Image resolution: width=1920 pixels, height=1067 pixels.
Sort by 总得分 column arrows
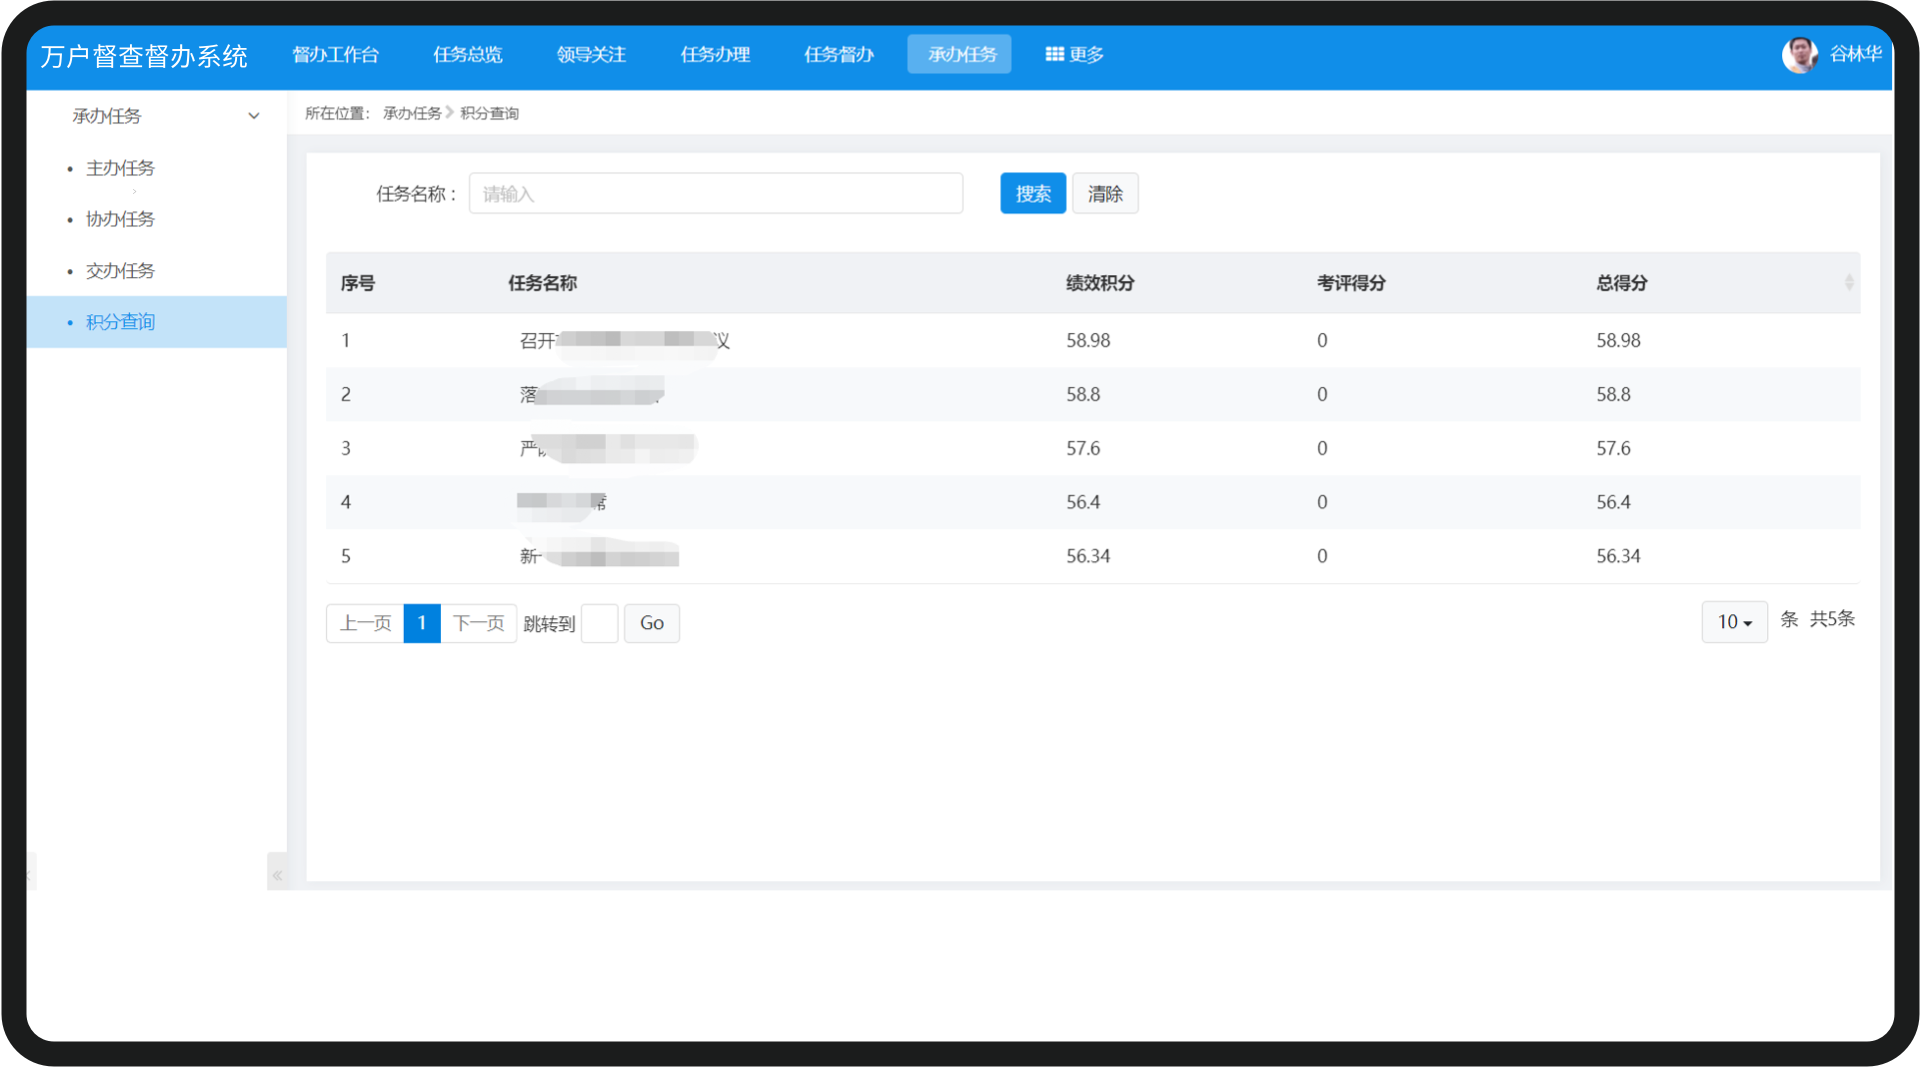[x=1849, y=283]
